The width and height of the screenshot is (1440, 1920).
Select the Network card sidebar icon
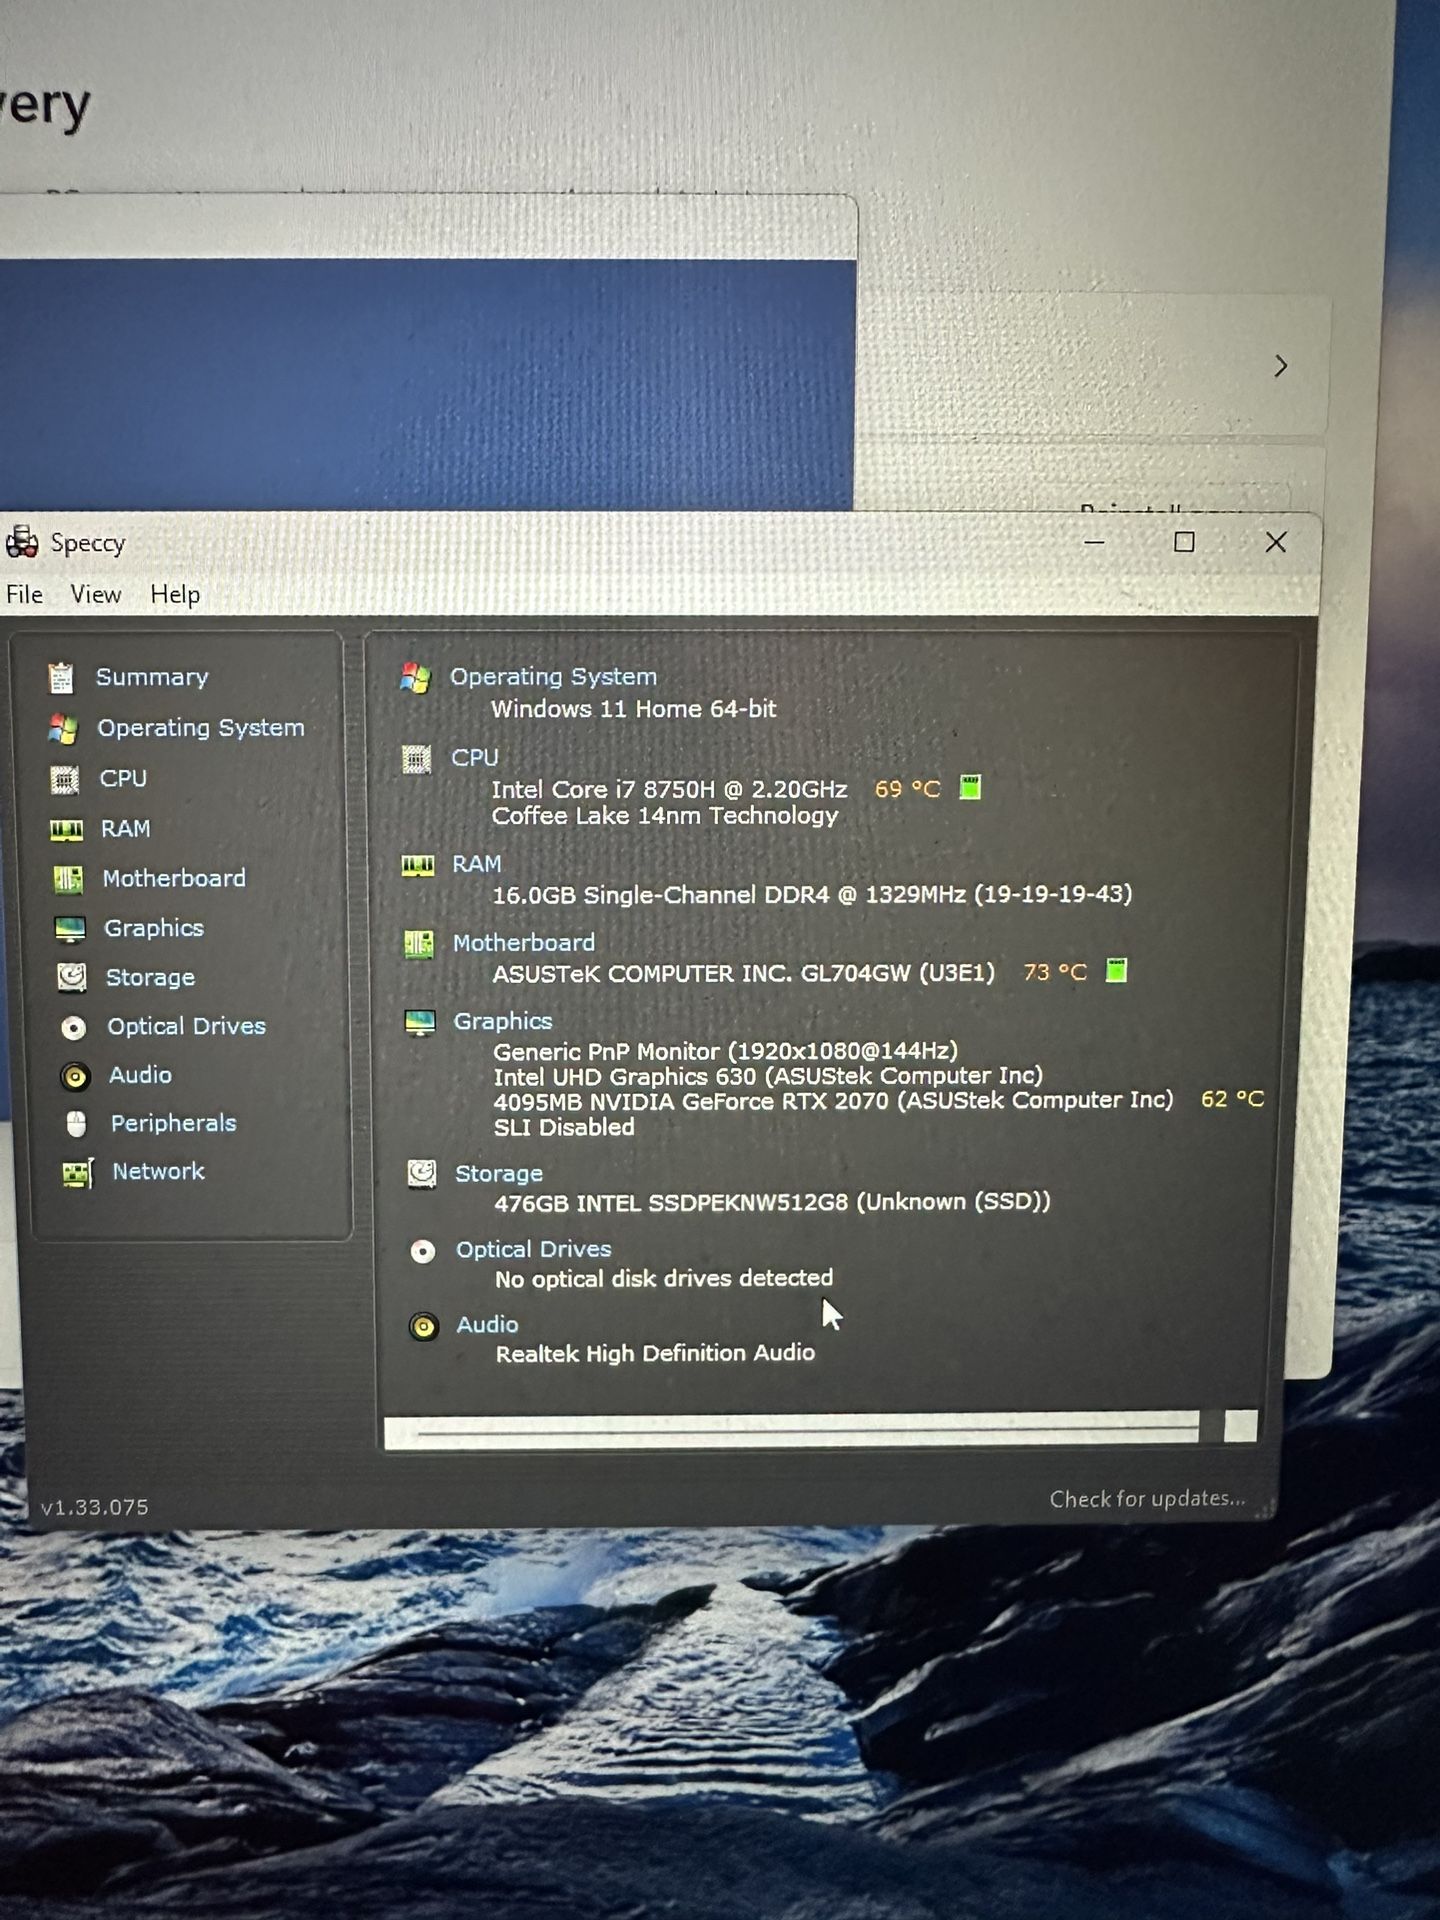coord(78,1172)
